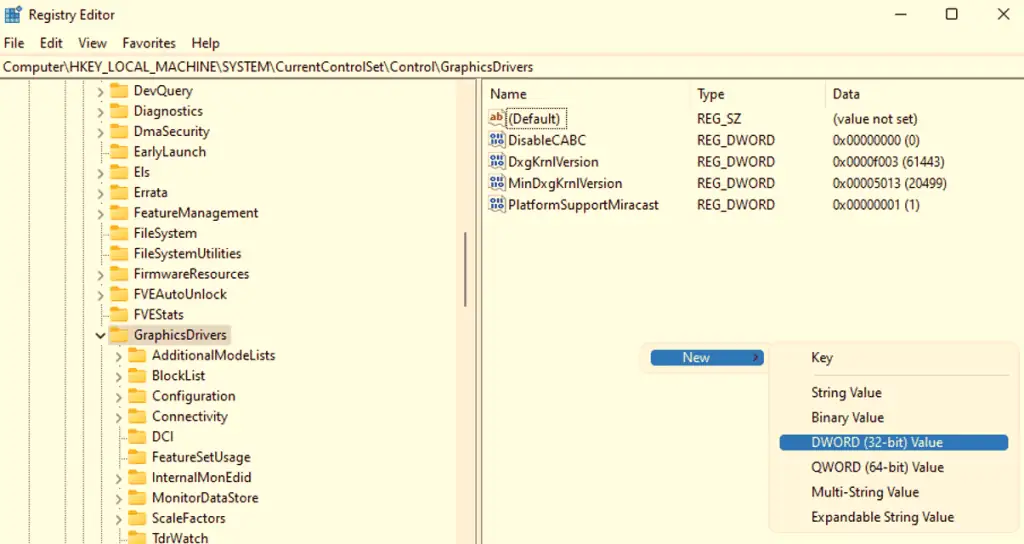
Task: Expand the FeatureManagement key
Action: click(x=100, y=214)
